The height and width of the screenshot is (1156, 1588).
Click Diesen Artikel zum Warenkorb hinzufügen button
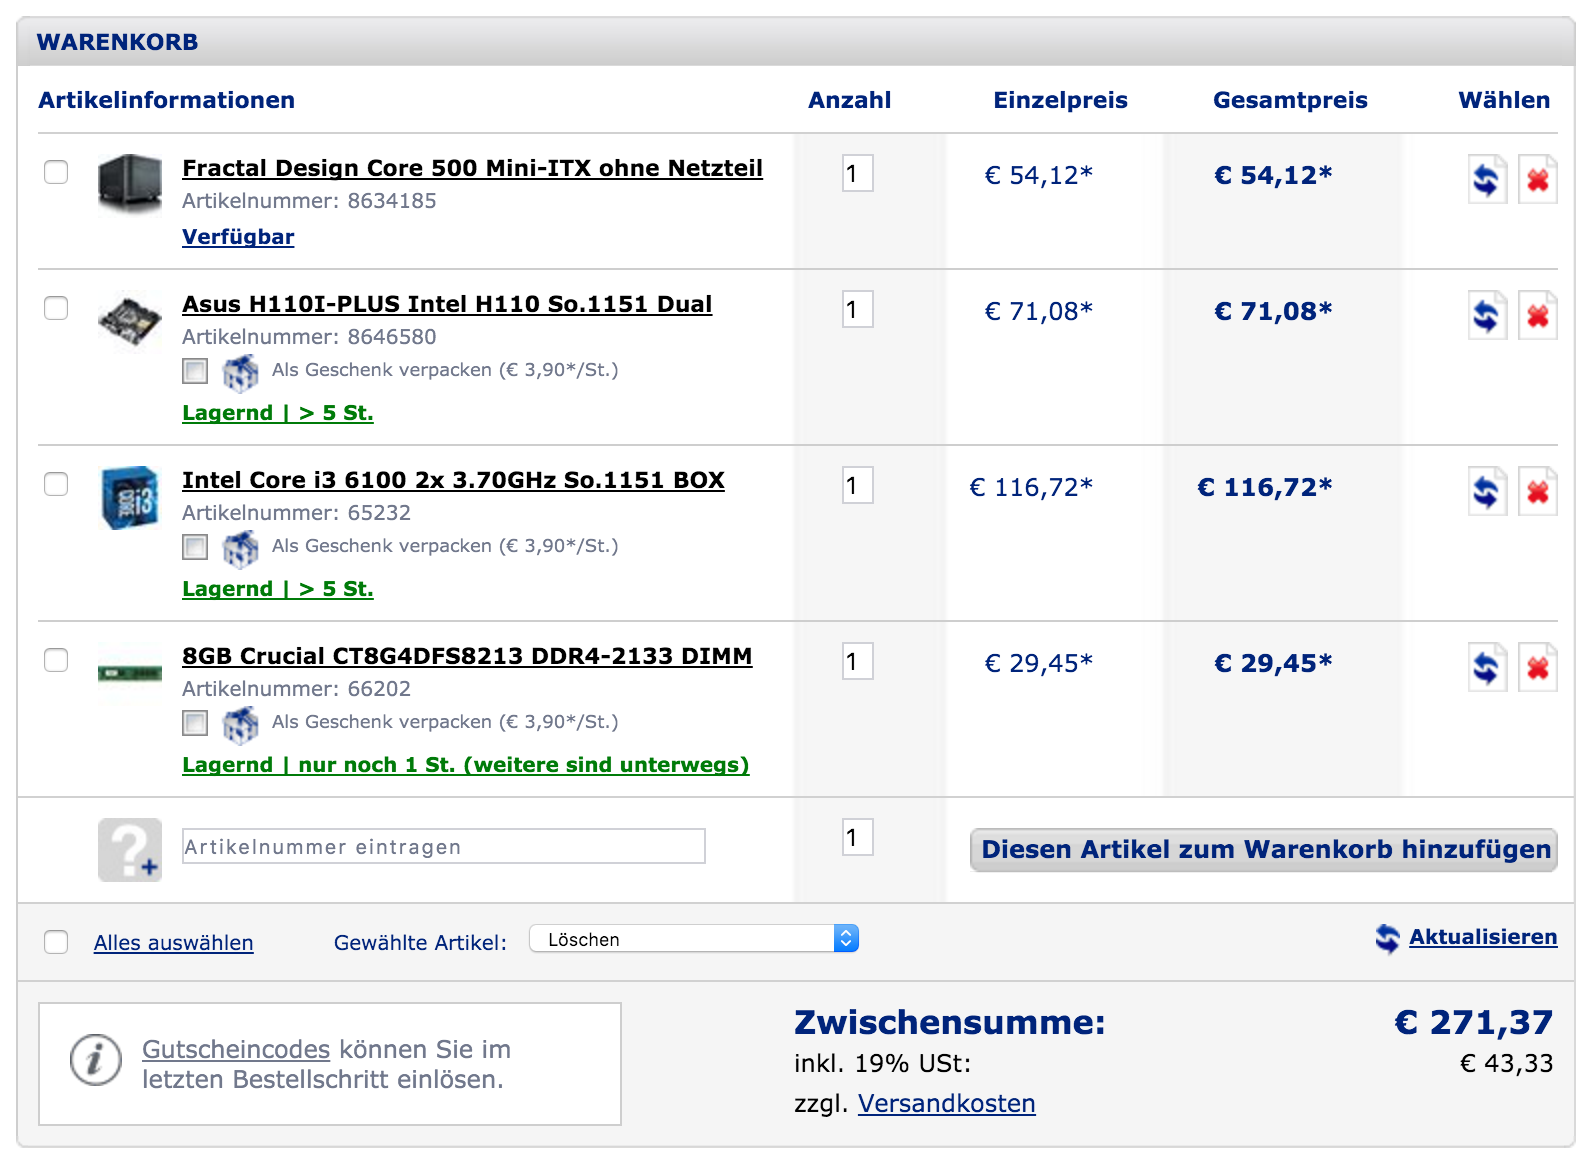pos(1264,850)
